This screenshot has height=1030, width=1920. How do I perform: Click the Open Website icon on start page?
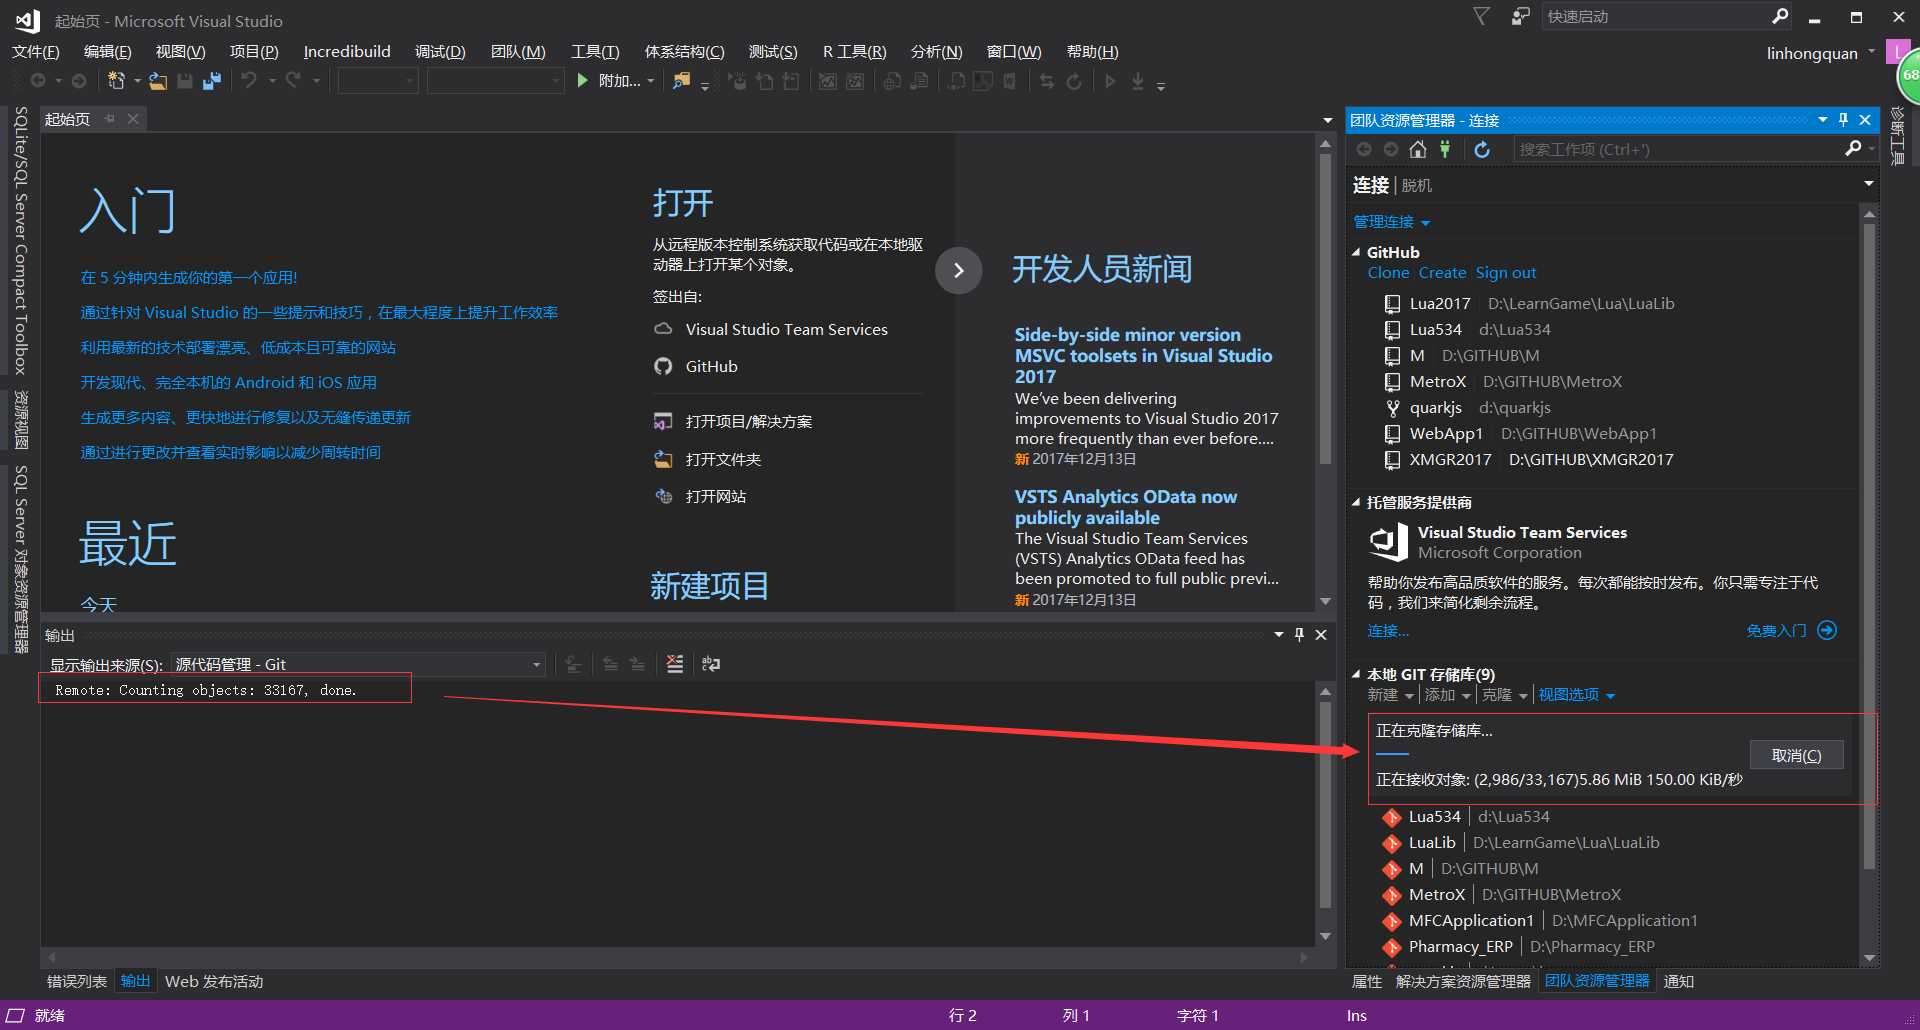[x=663, y=496]
